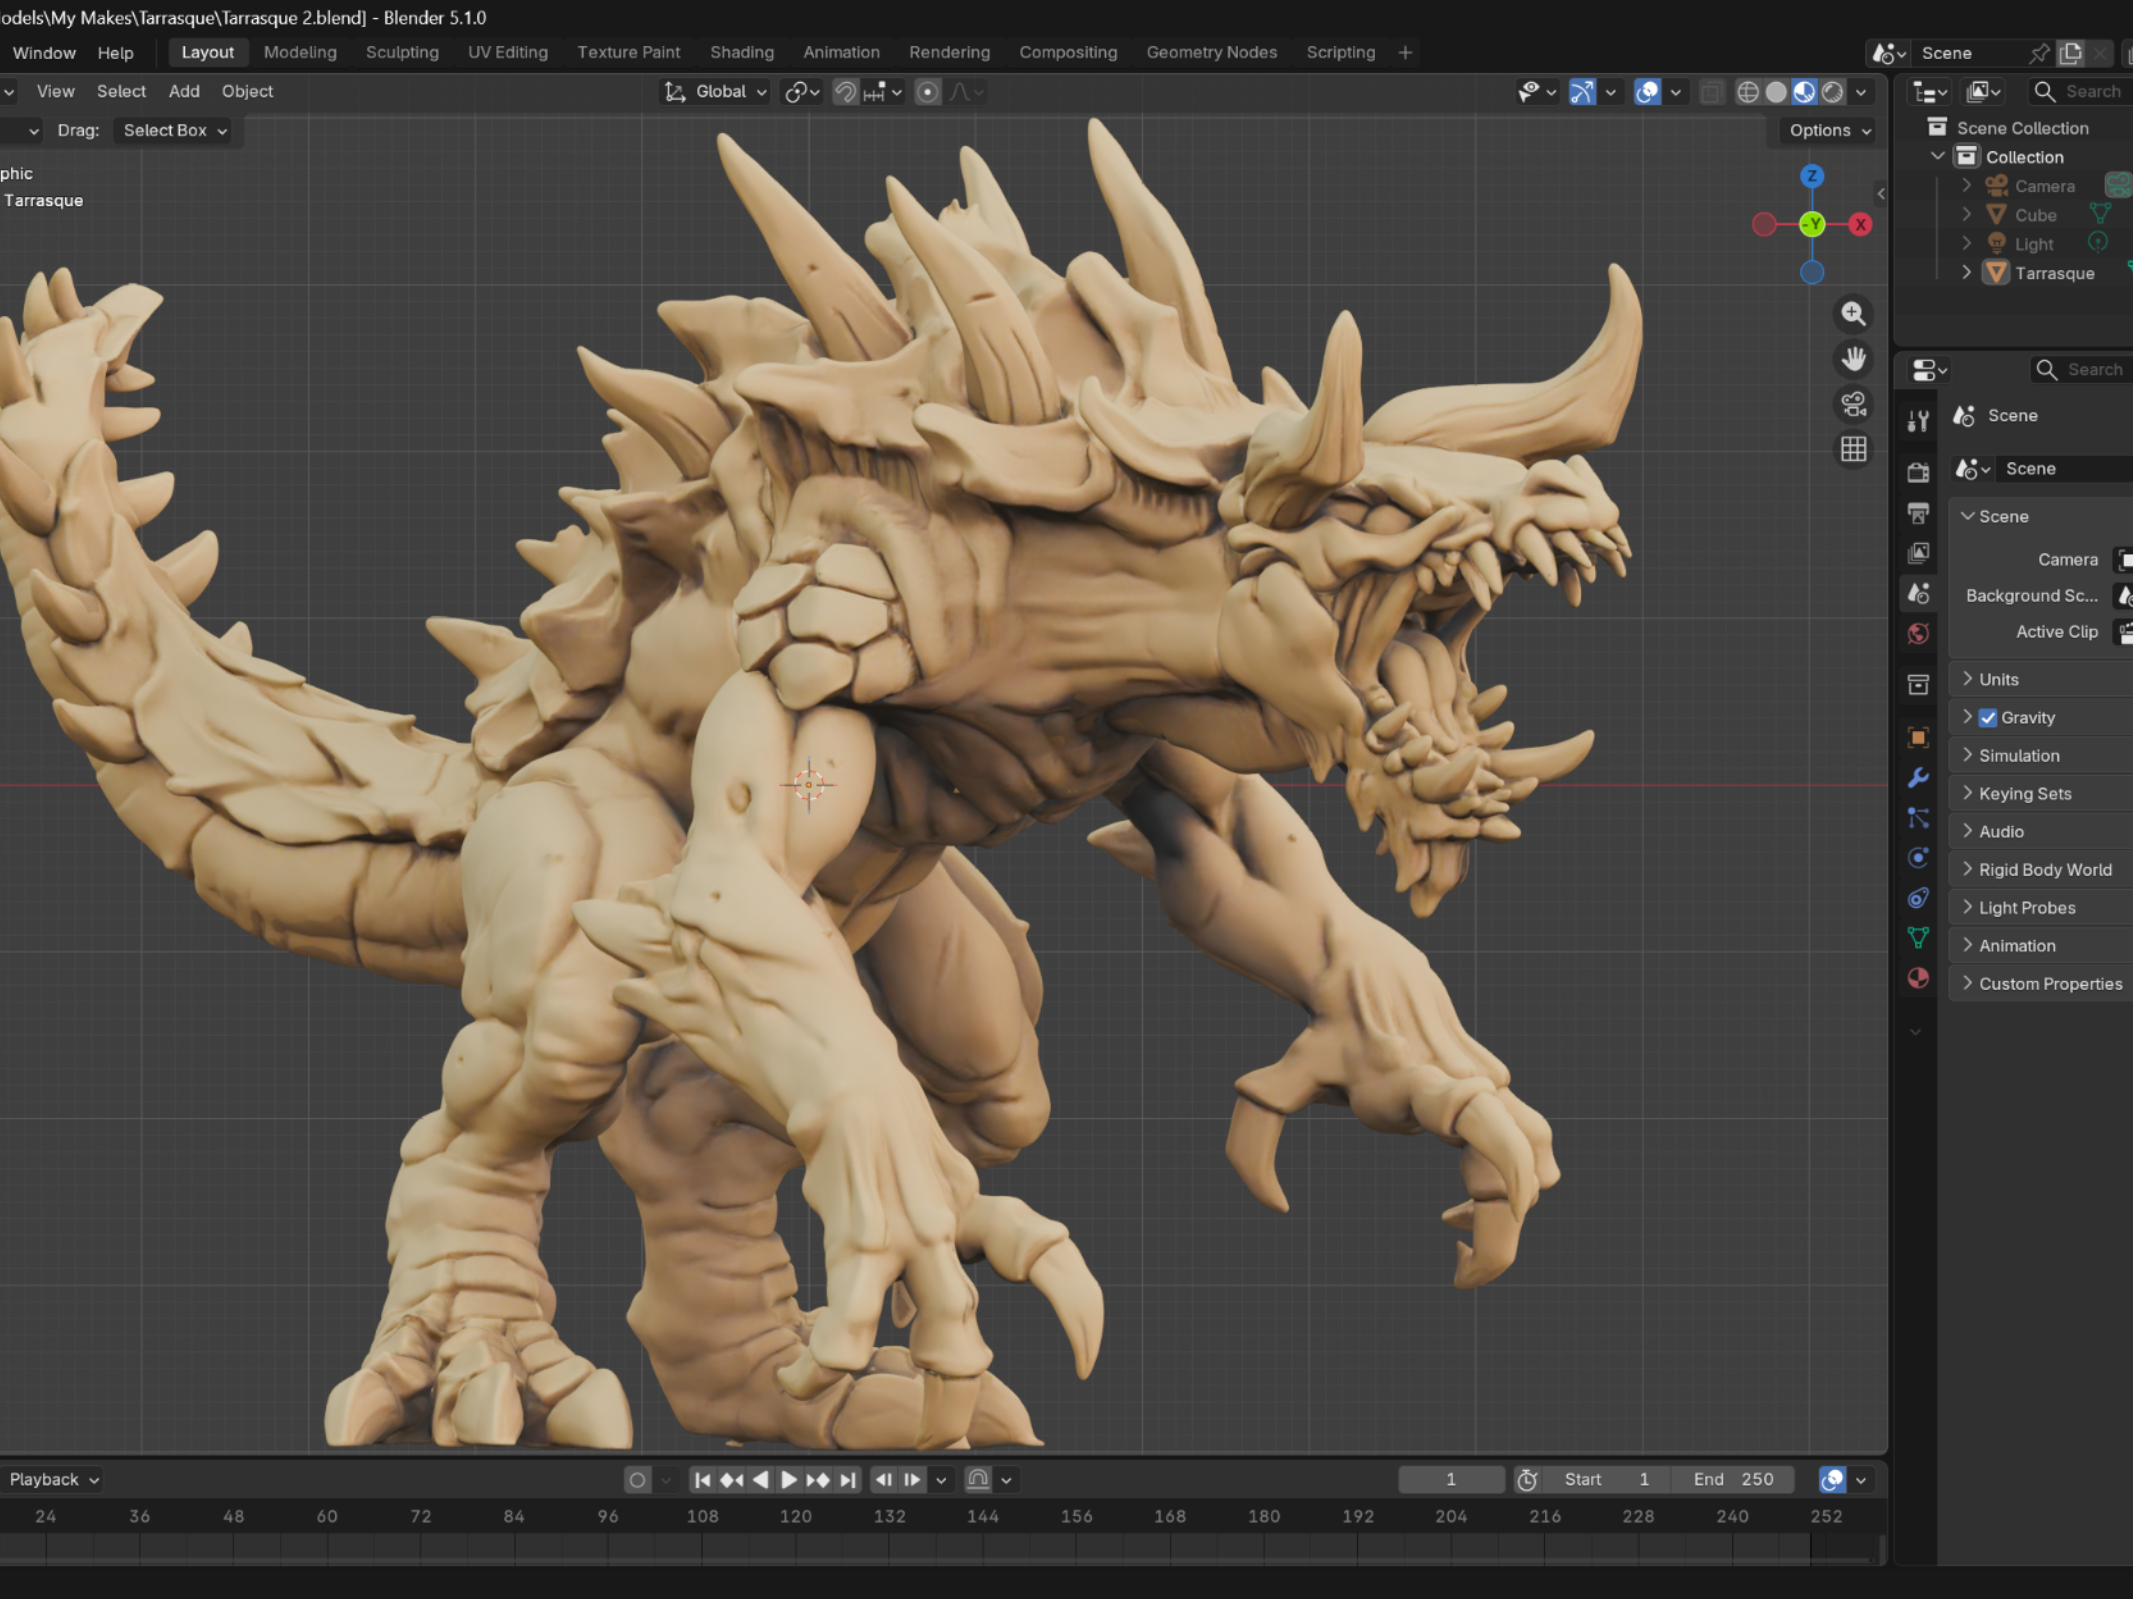The width and height of the screenshot is (2133, 1599).
Task: Click the End frame field
Action: coord(1733,1479)
